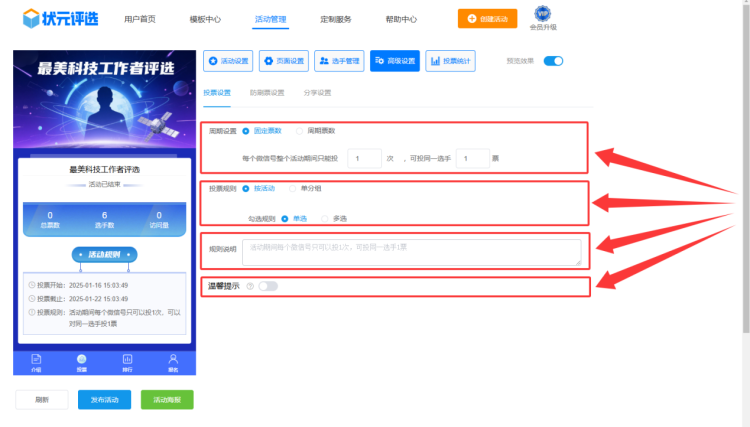Viewport: 750px width, 427px height.
Task: Toggle the 预览效果 switch
Action: [x=553, y=61]
